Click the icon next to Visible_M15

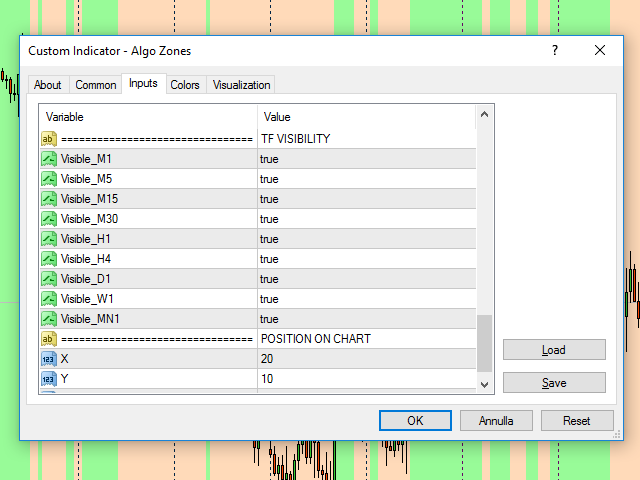point(48,199)
